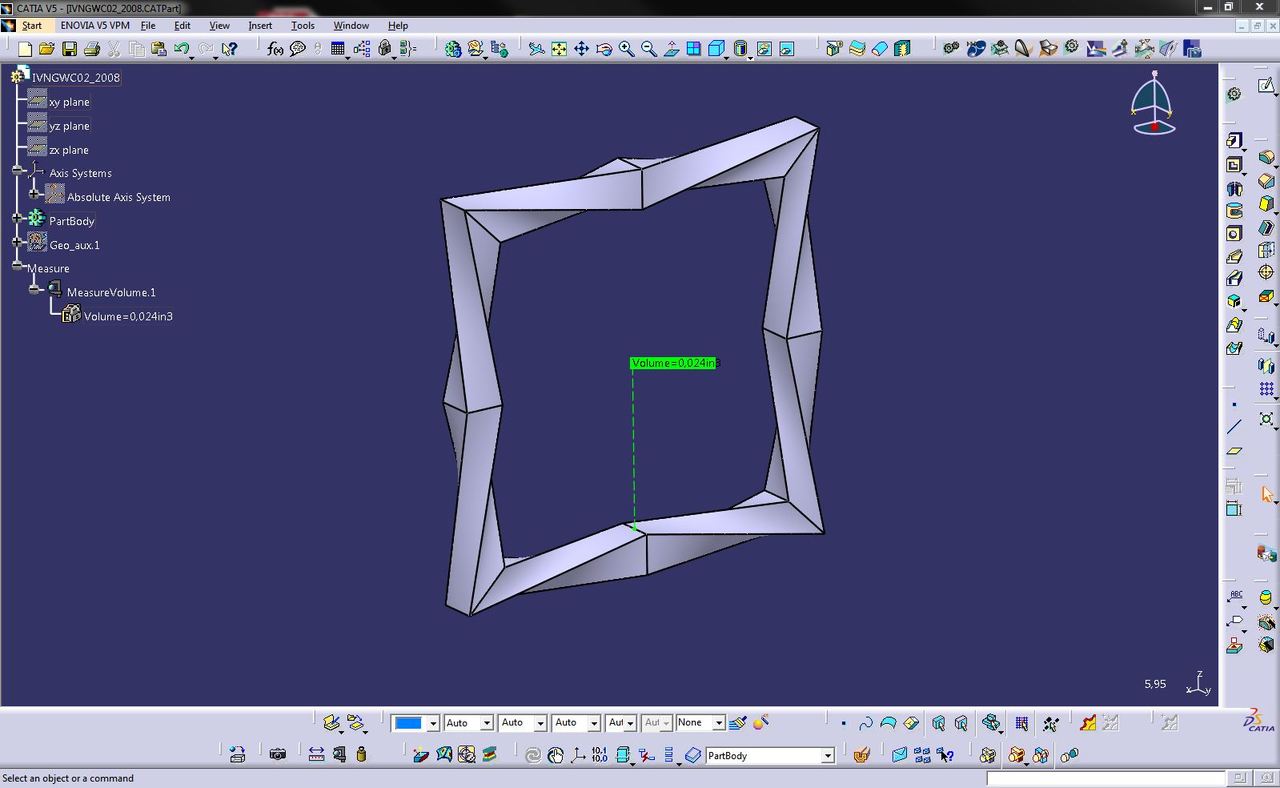Click the What's This help icon

(229, 49)
